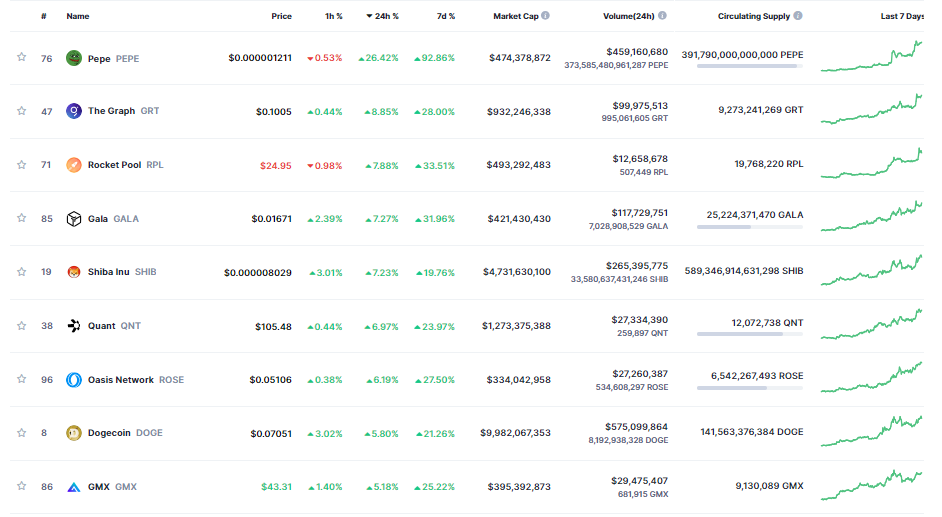Open Dogecoin 7-day sparkline chart

871,431
